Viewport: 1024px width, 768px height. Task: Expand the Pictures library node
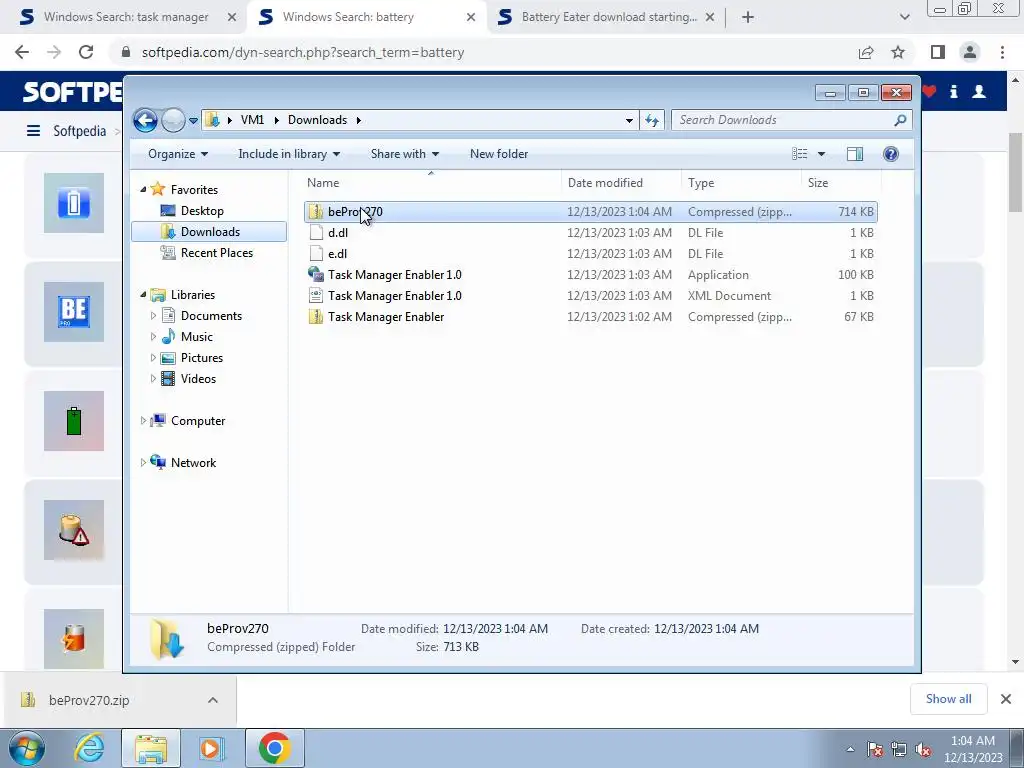153,358
